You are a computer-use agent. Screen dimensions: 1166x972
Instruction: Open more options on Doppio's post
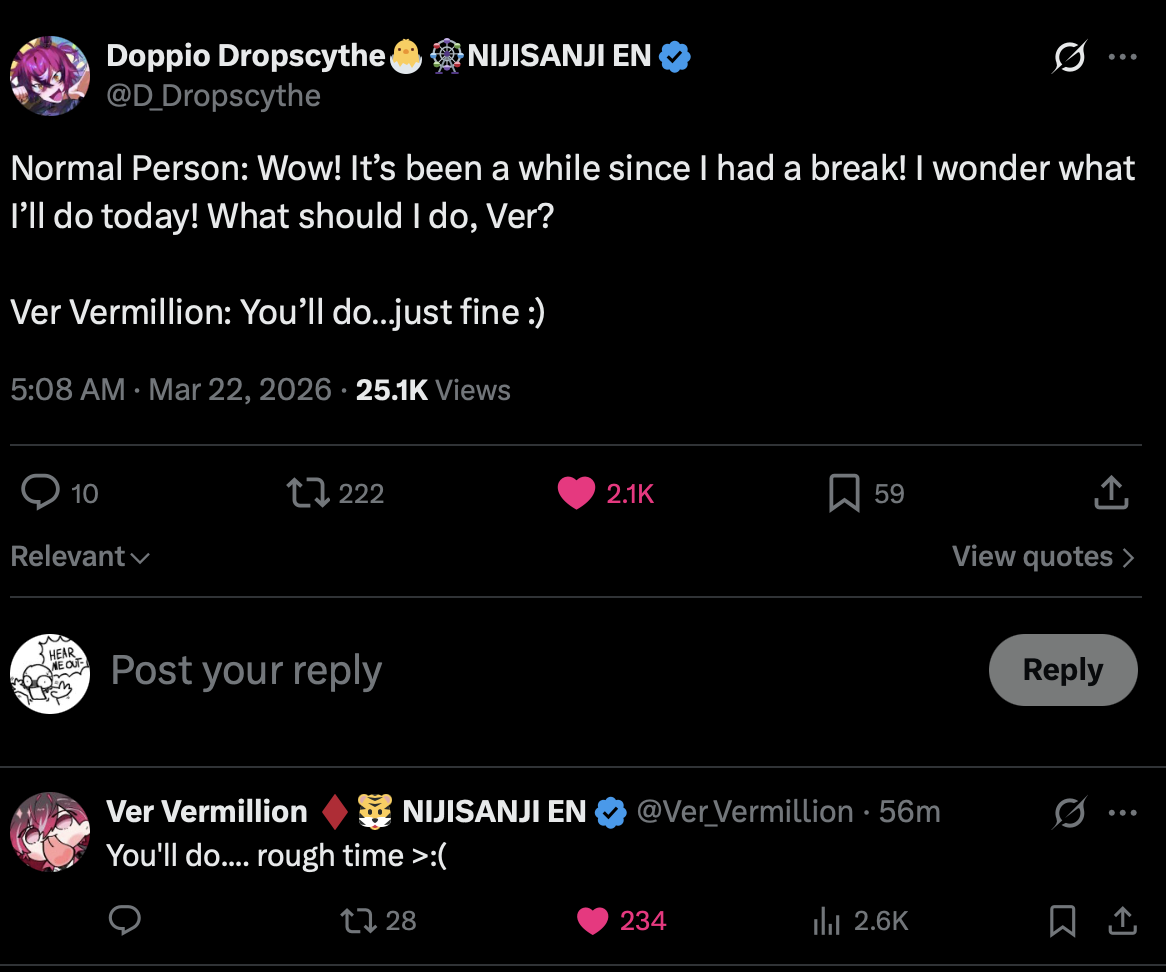point(1123,58)
